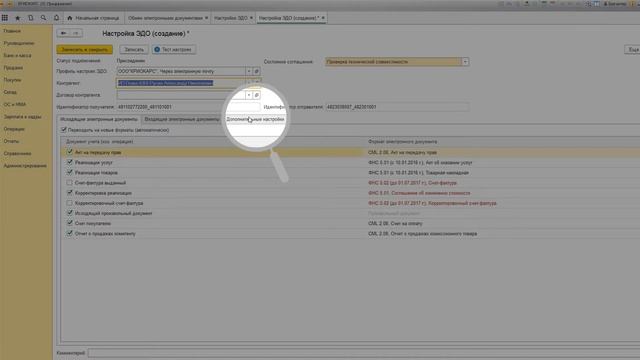Open the ЭДО profile record via its open icon

256,71
